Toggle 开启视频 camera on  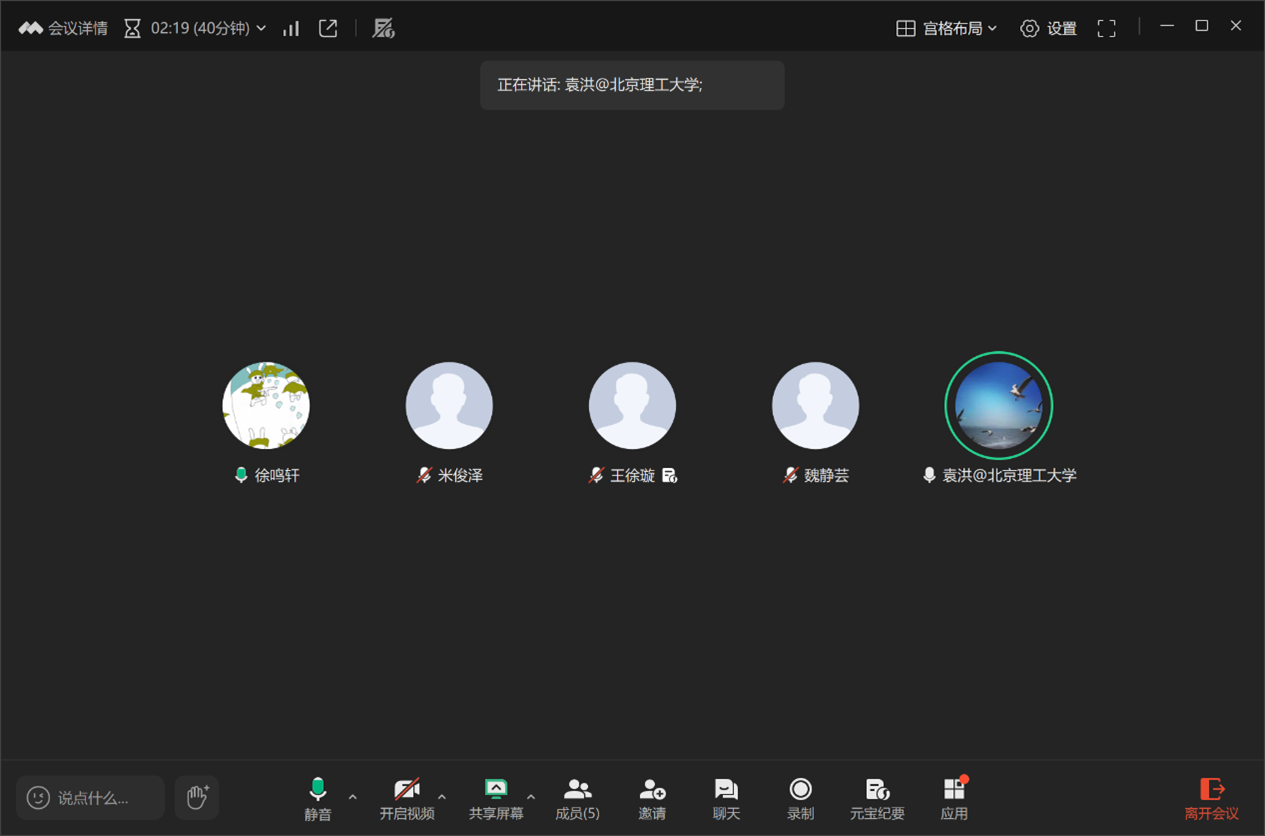click(406, 799)
